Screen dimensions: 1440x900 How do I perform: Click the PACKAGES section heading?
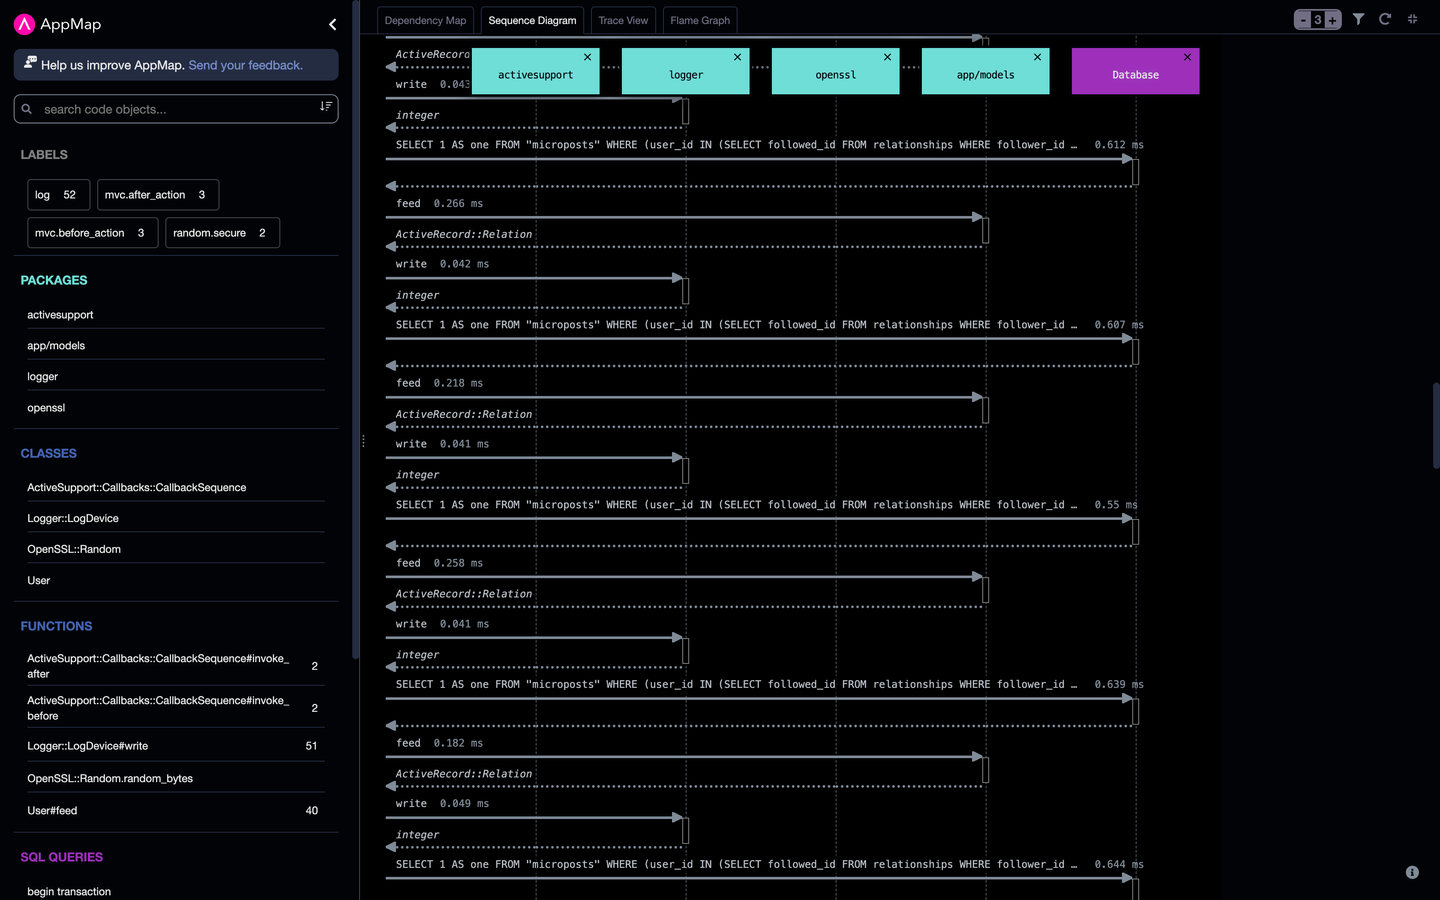(x=54, y=280)
